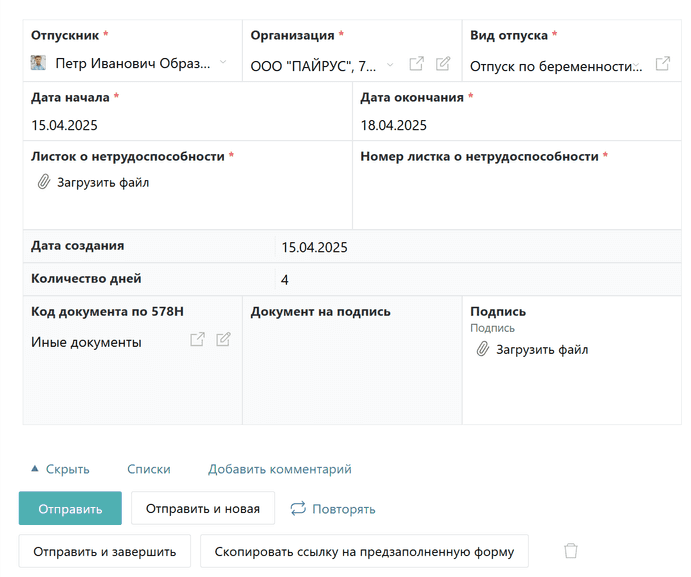The image size is (691, 577).
Task: Copy link via Скопировать ссылку на предзаполненную форму
Action: click(x=364, y=551)
